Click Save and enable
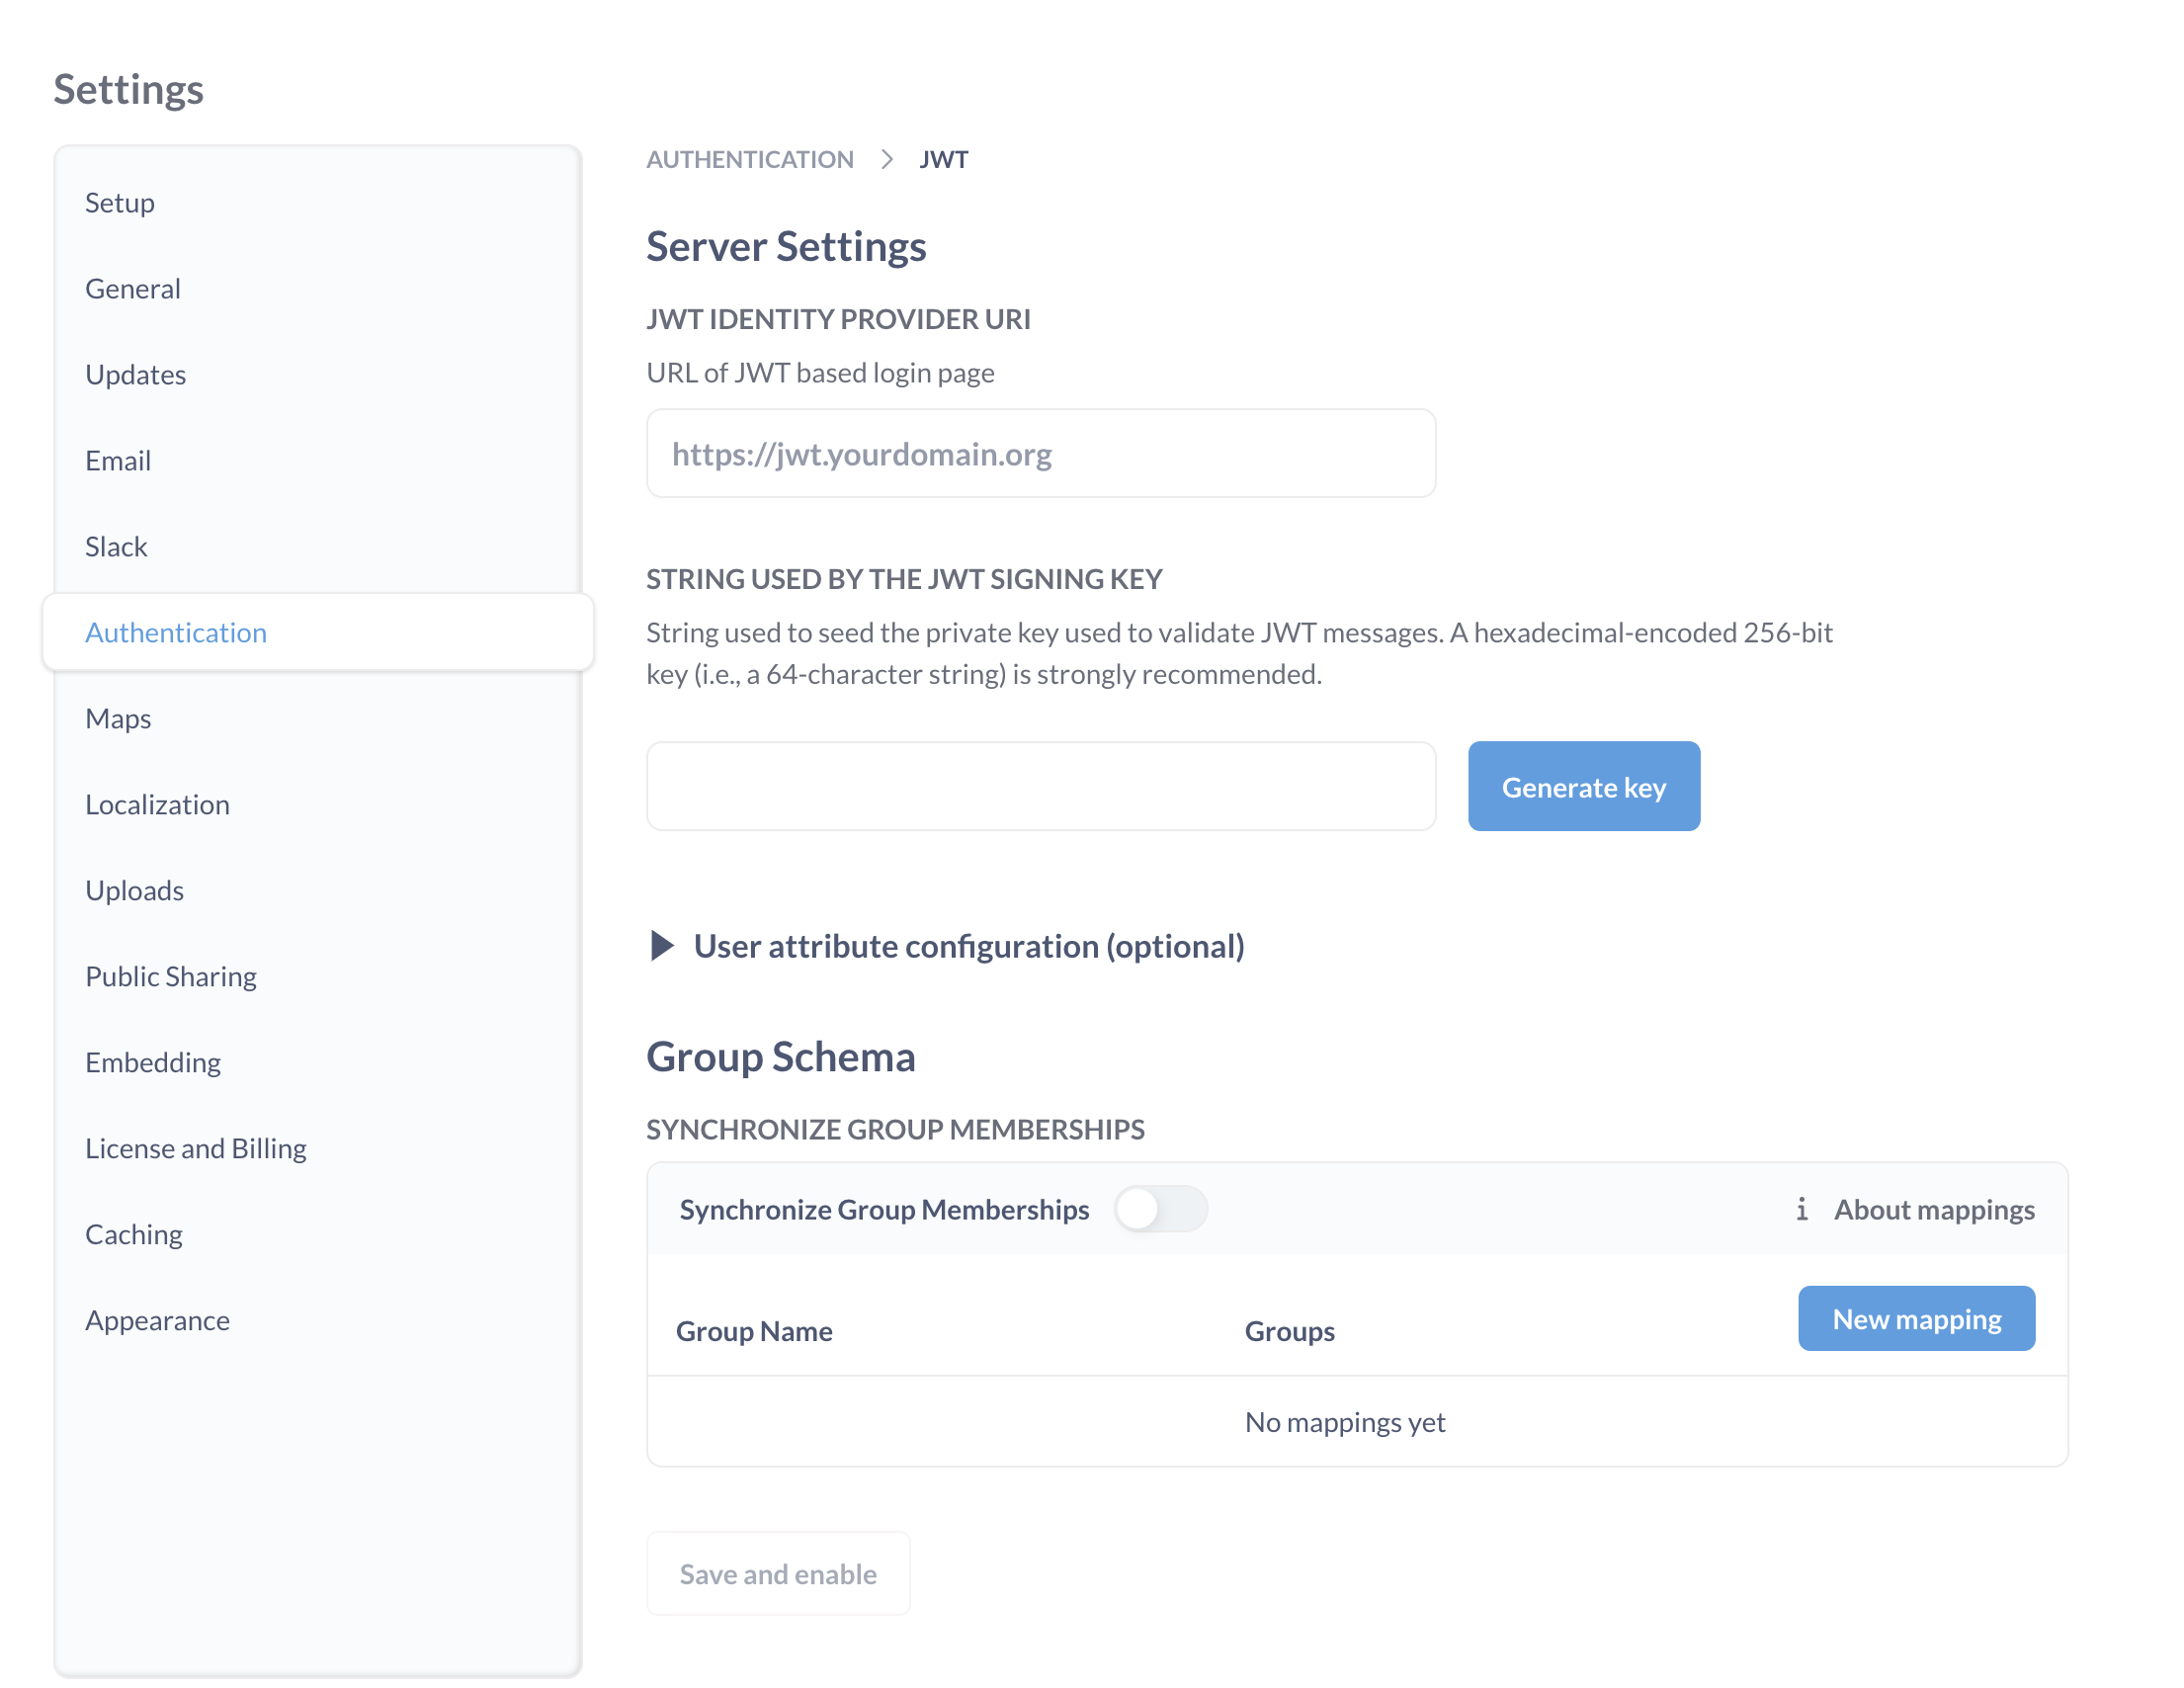The width and height of the screenshot is (2184, 1688). pyautogui.click(x=778, y=1573)
